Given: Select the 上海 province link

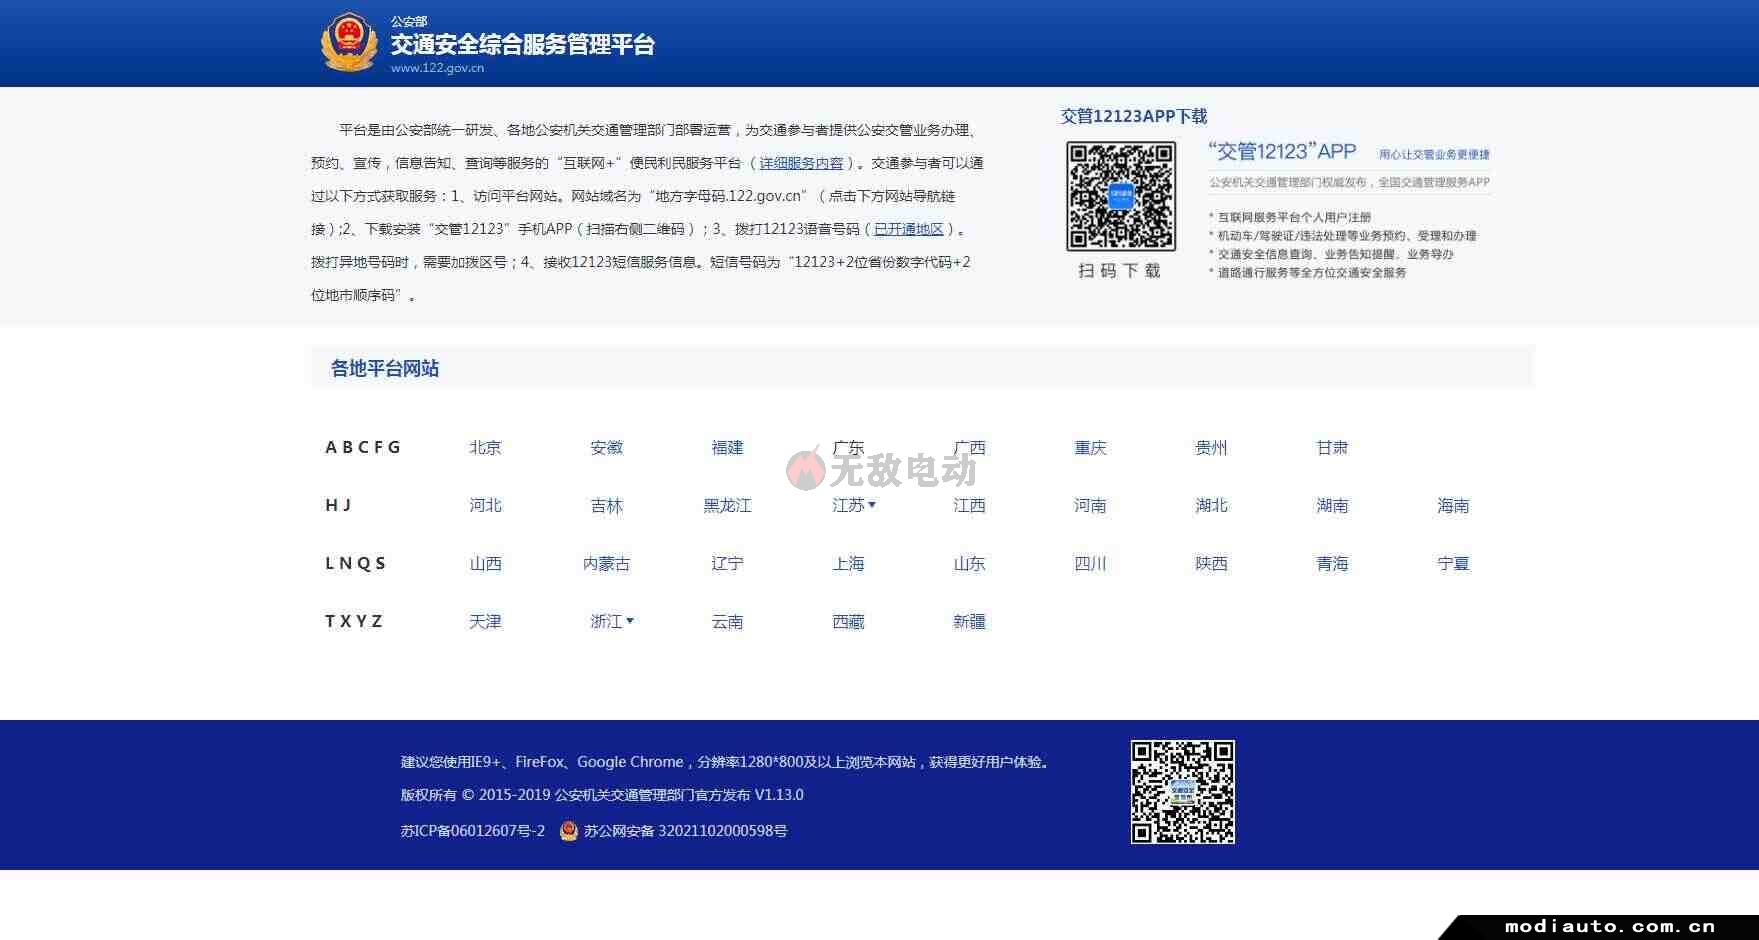Looking at the screenshot, I should [x=848, y=564].
